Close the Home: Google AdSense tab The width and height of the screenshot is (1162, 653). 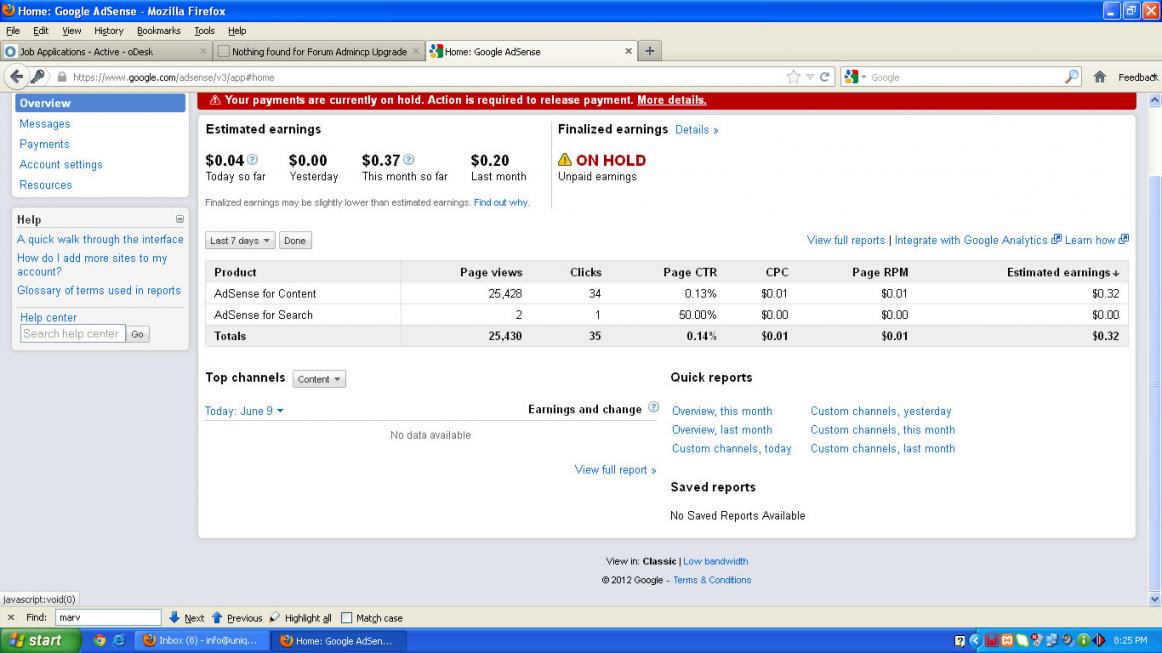coord(628,51)
